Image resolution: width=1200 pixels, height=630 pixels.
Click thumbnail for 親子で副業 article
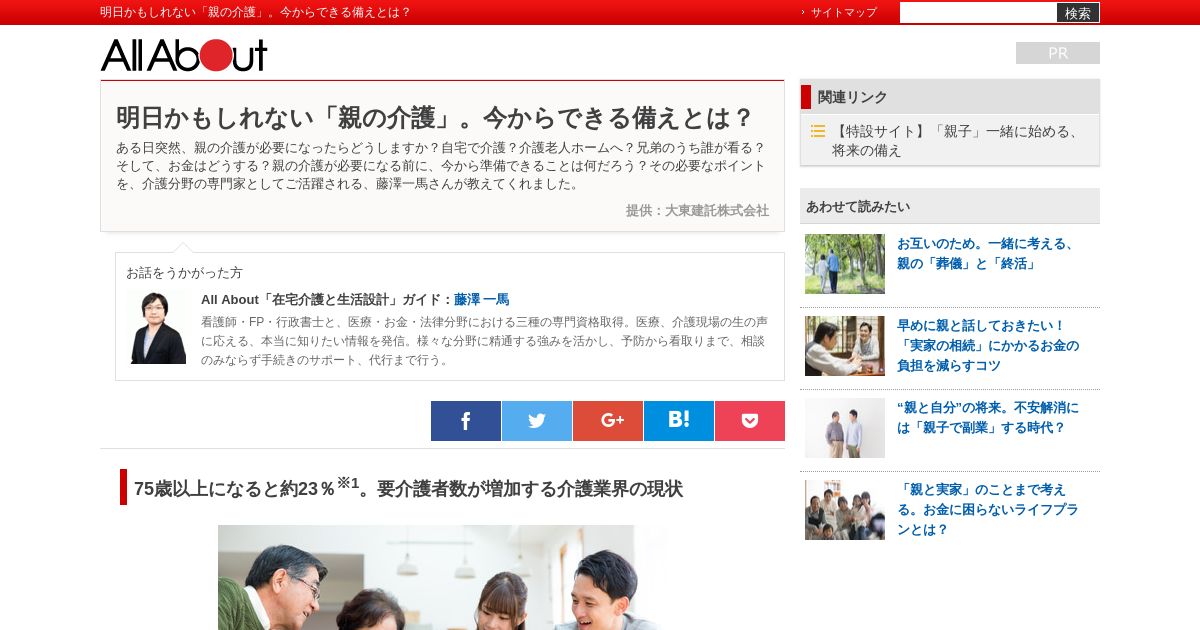click(x=845, y=428)
